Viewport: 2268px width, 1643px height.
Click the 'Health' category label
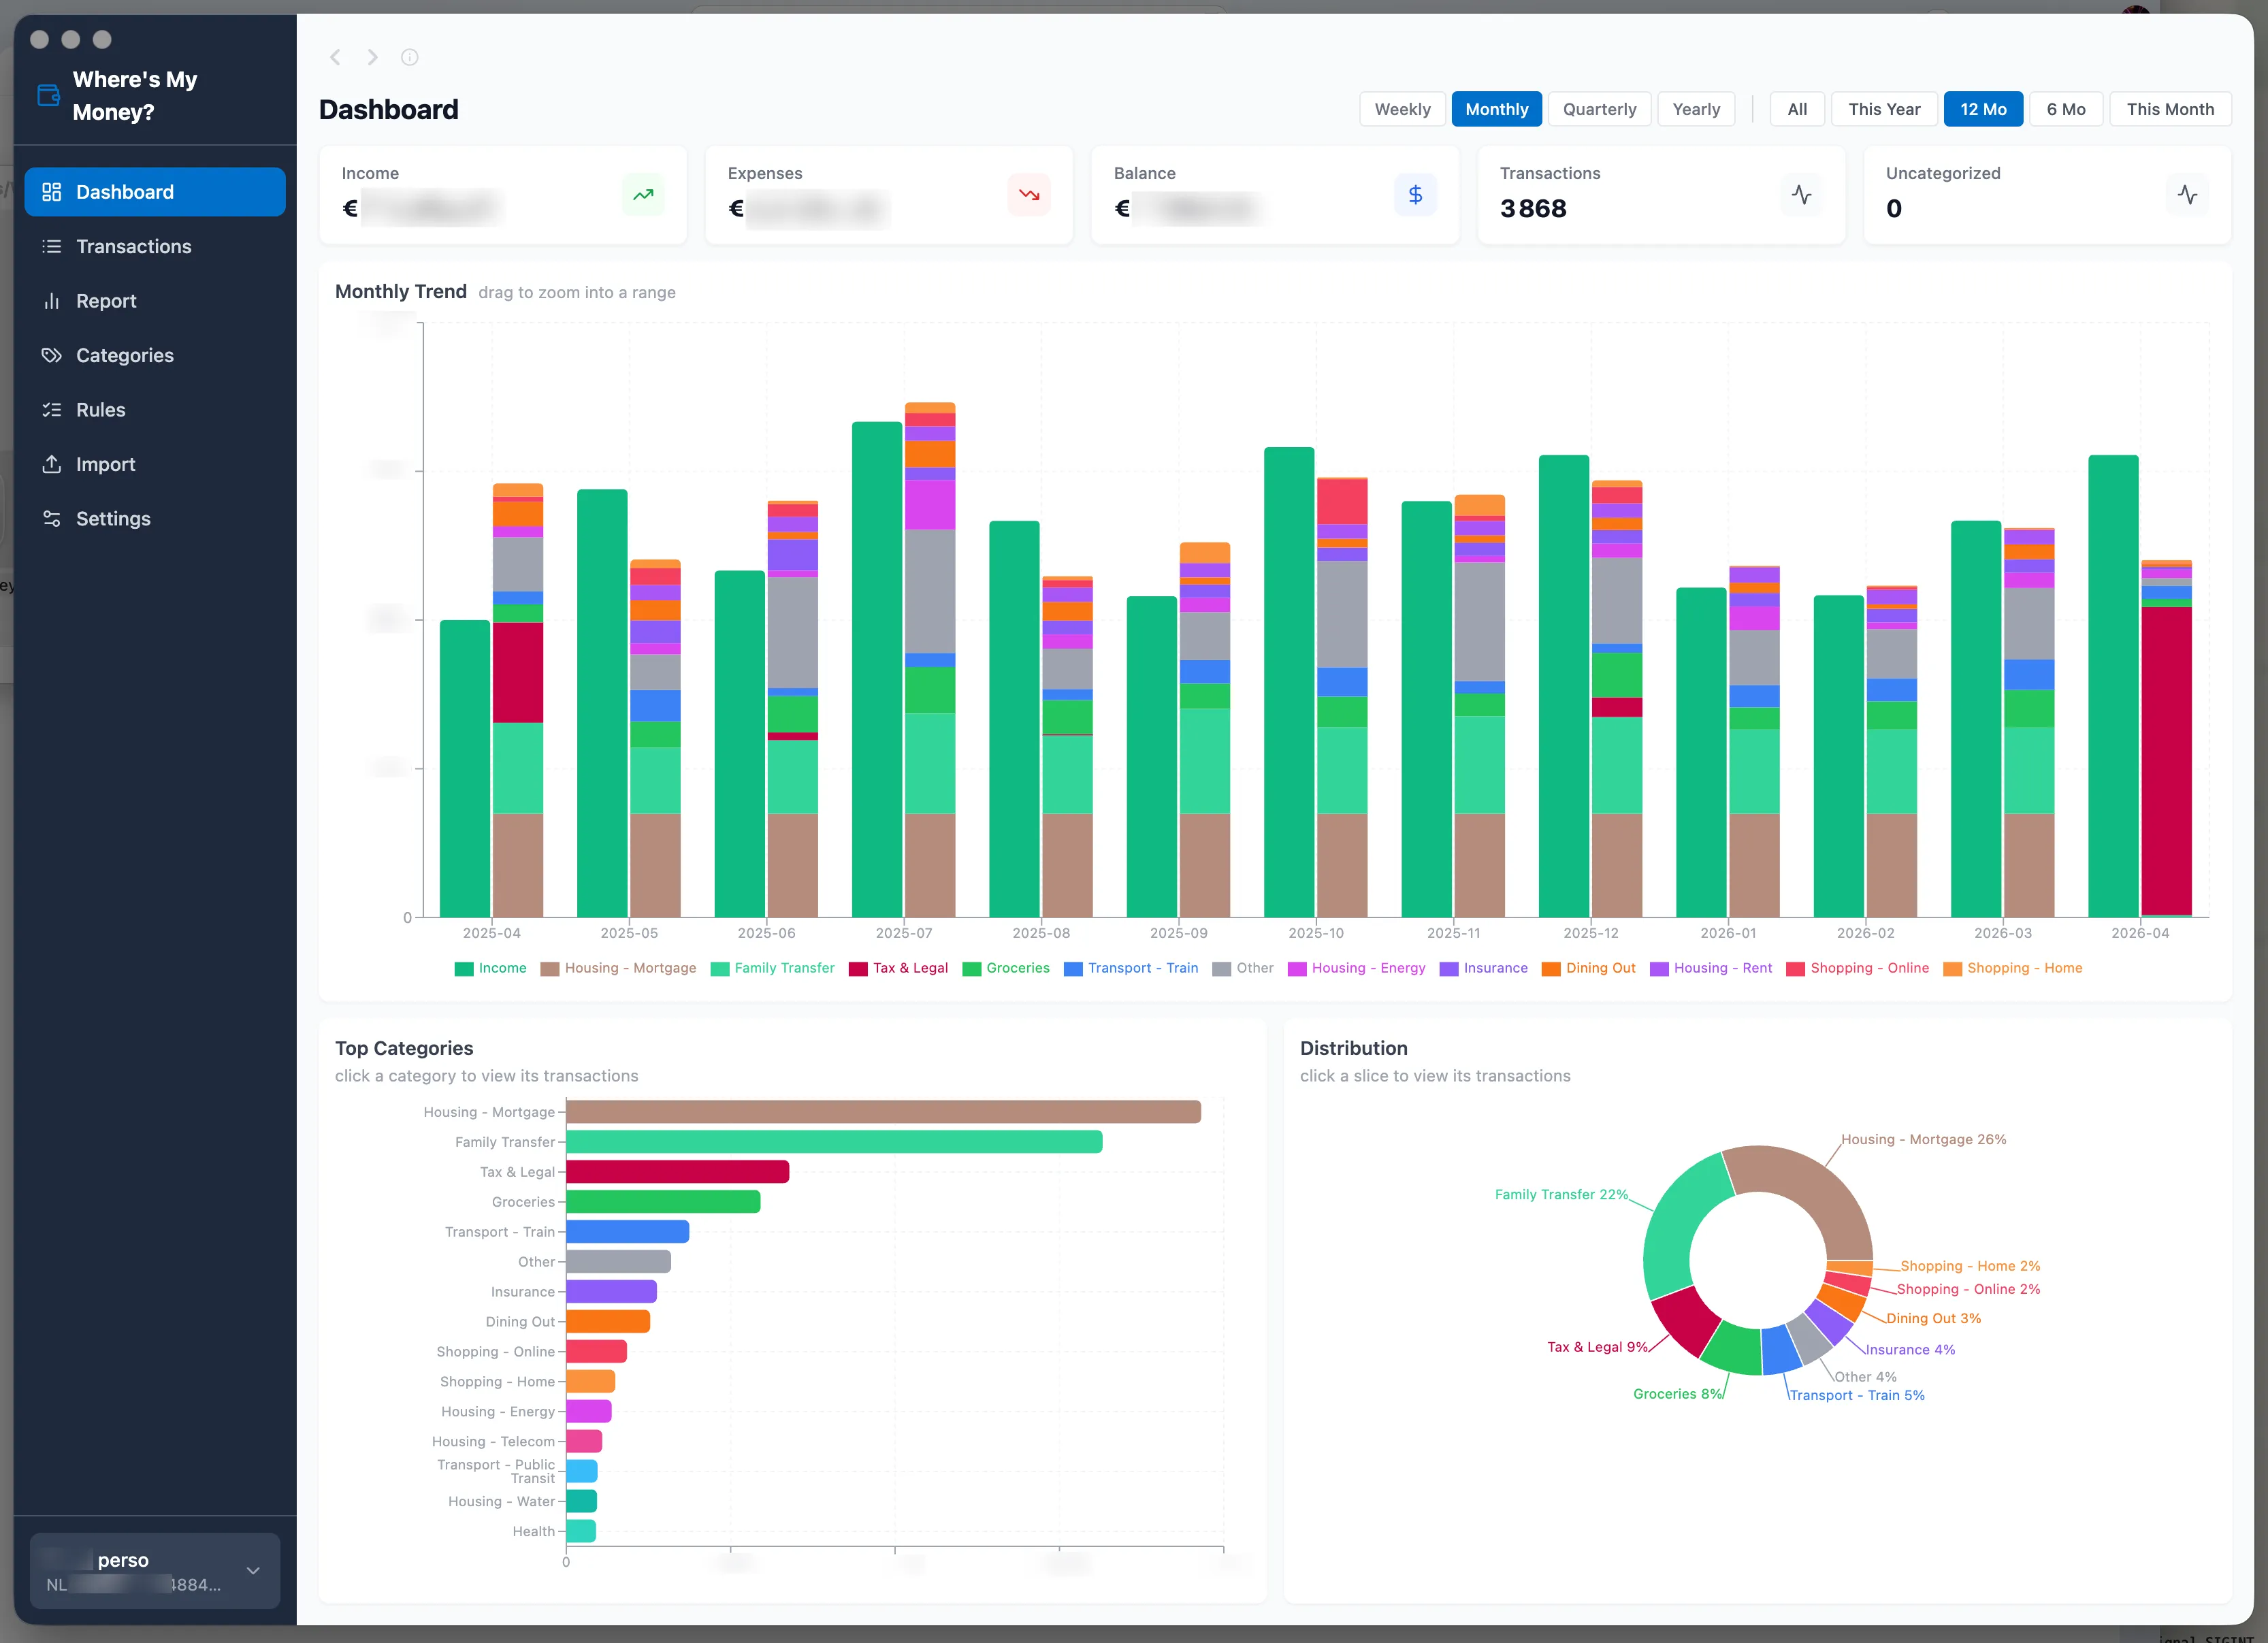533,1531
